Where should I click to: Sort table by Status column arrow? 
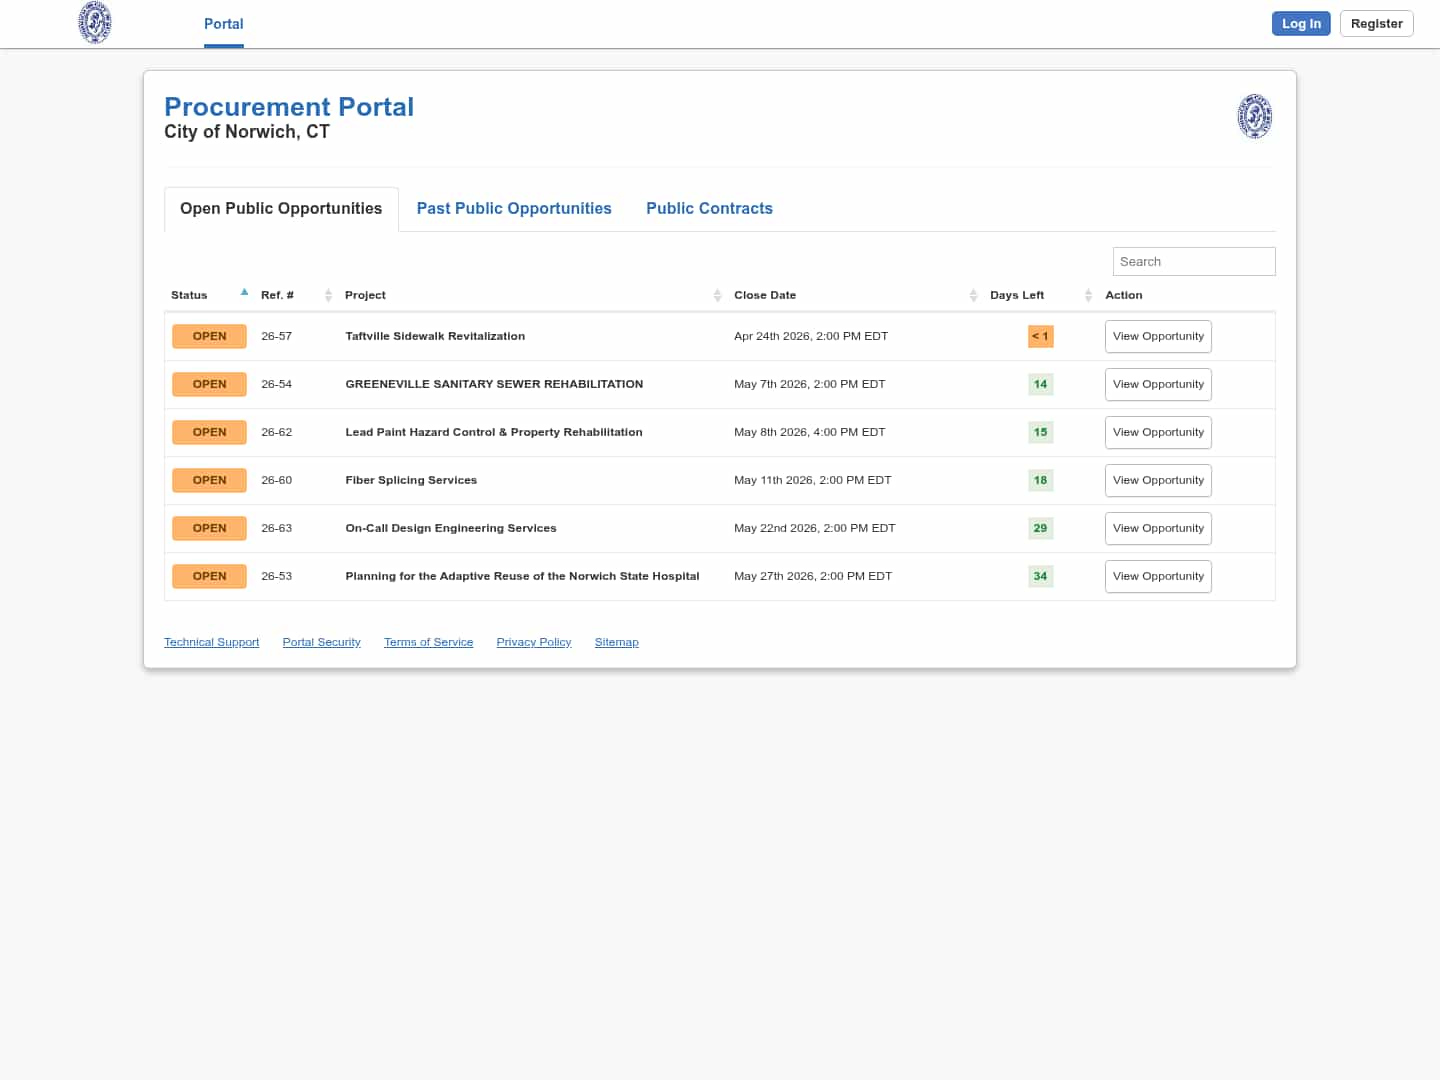pyautogui.click(x=244, y=293)
